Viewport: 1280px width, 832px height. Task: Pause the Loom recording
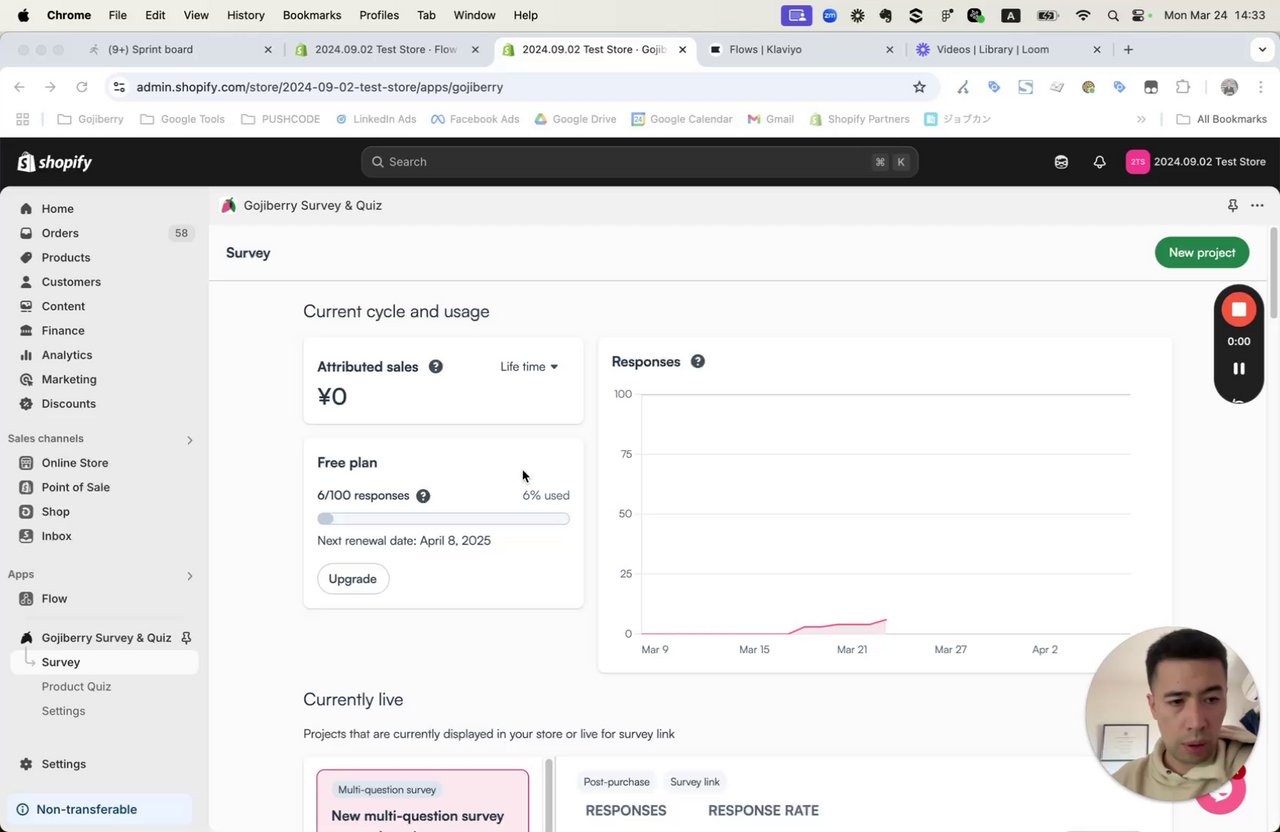1238,369
